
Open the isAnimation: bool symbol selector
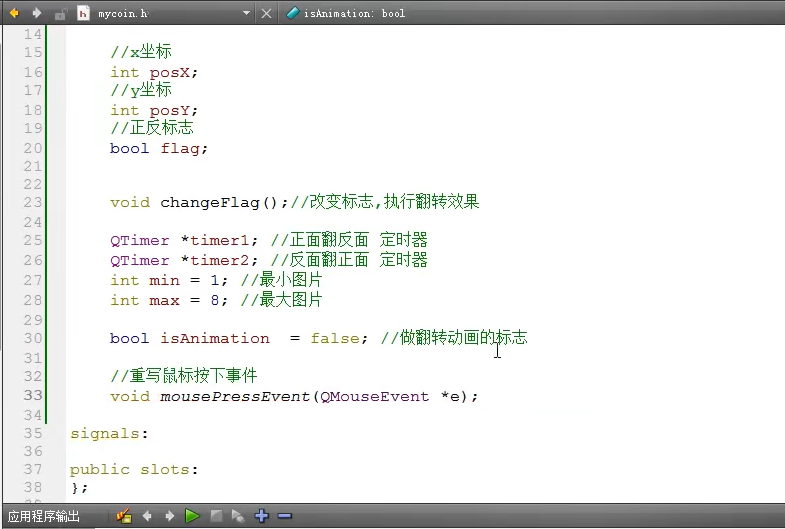click(354, 14)
